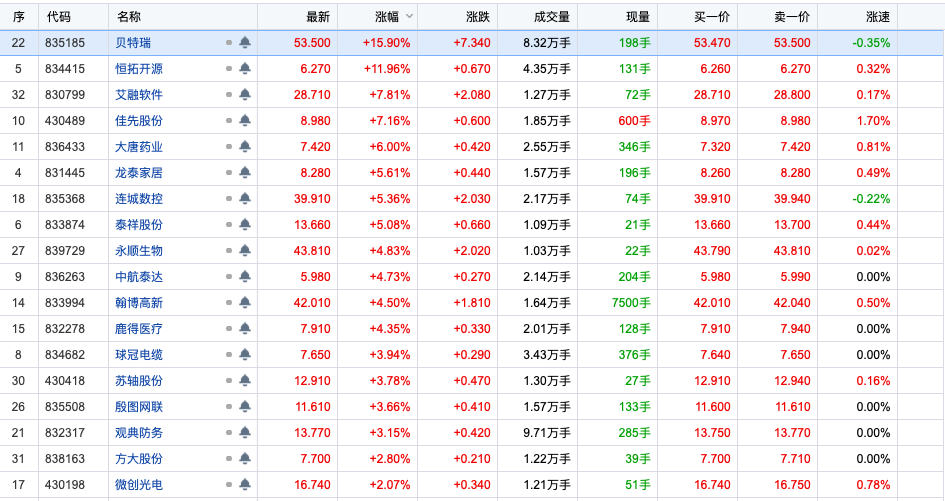Click the 最新 column header

click(x=317, y=16)
